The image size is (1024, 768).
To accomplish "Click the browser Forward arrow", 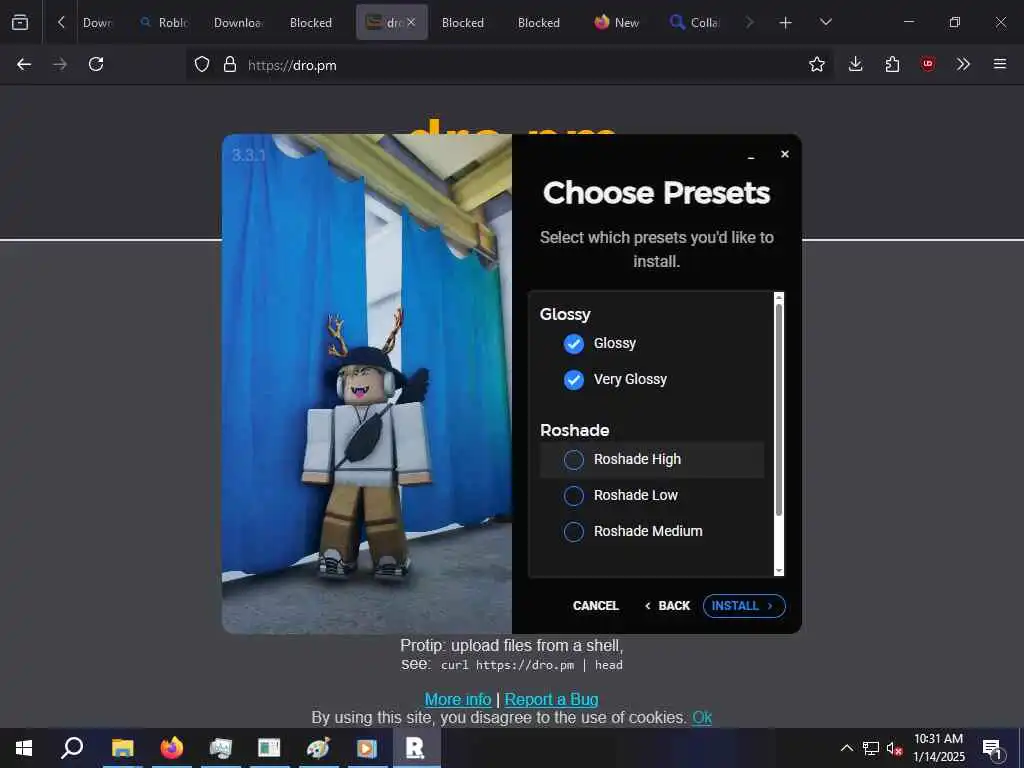I will coord(60,64).
